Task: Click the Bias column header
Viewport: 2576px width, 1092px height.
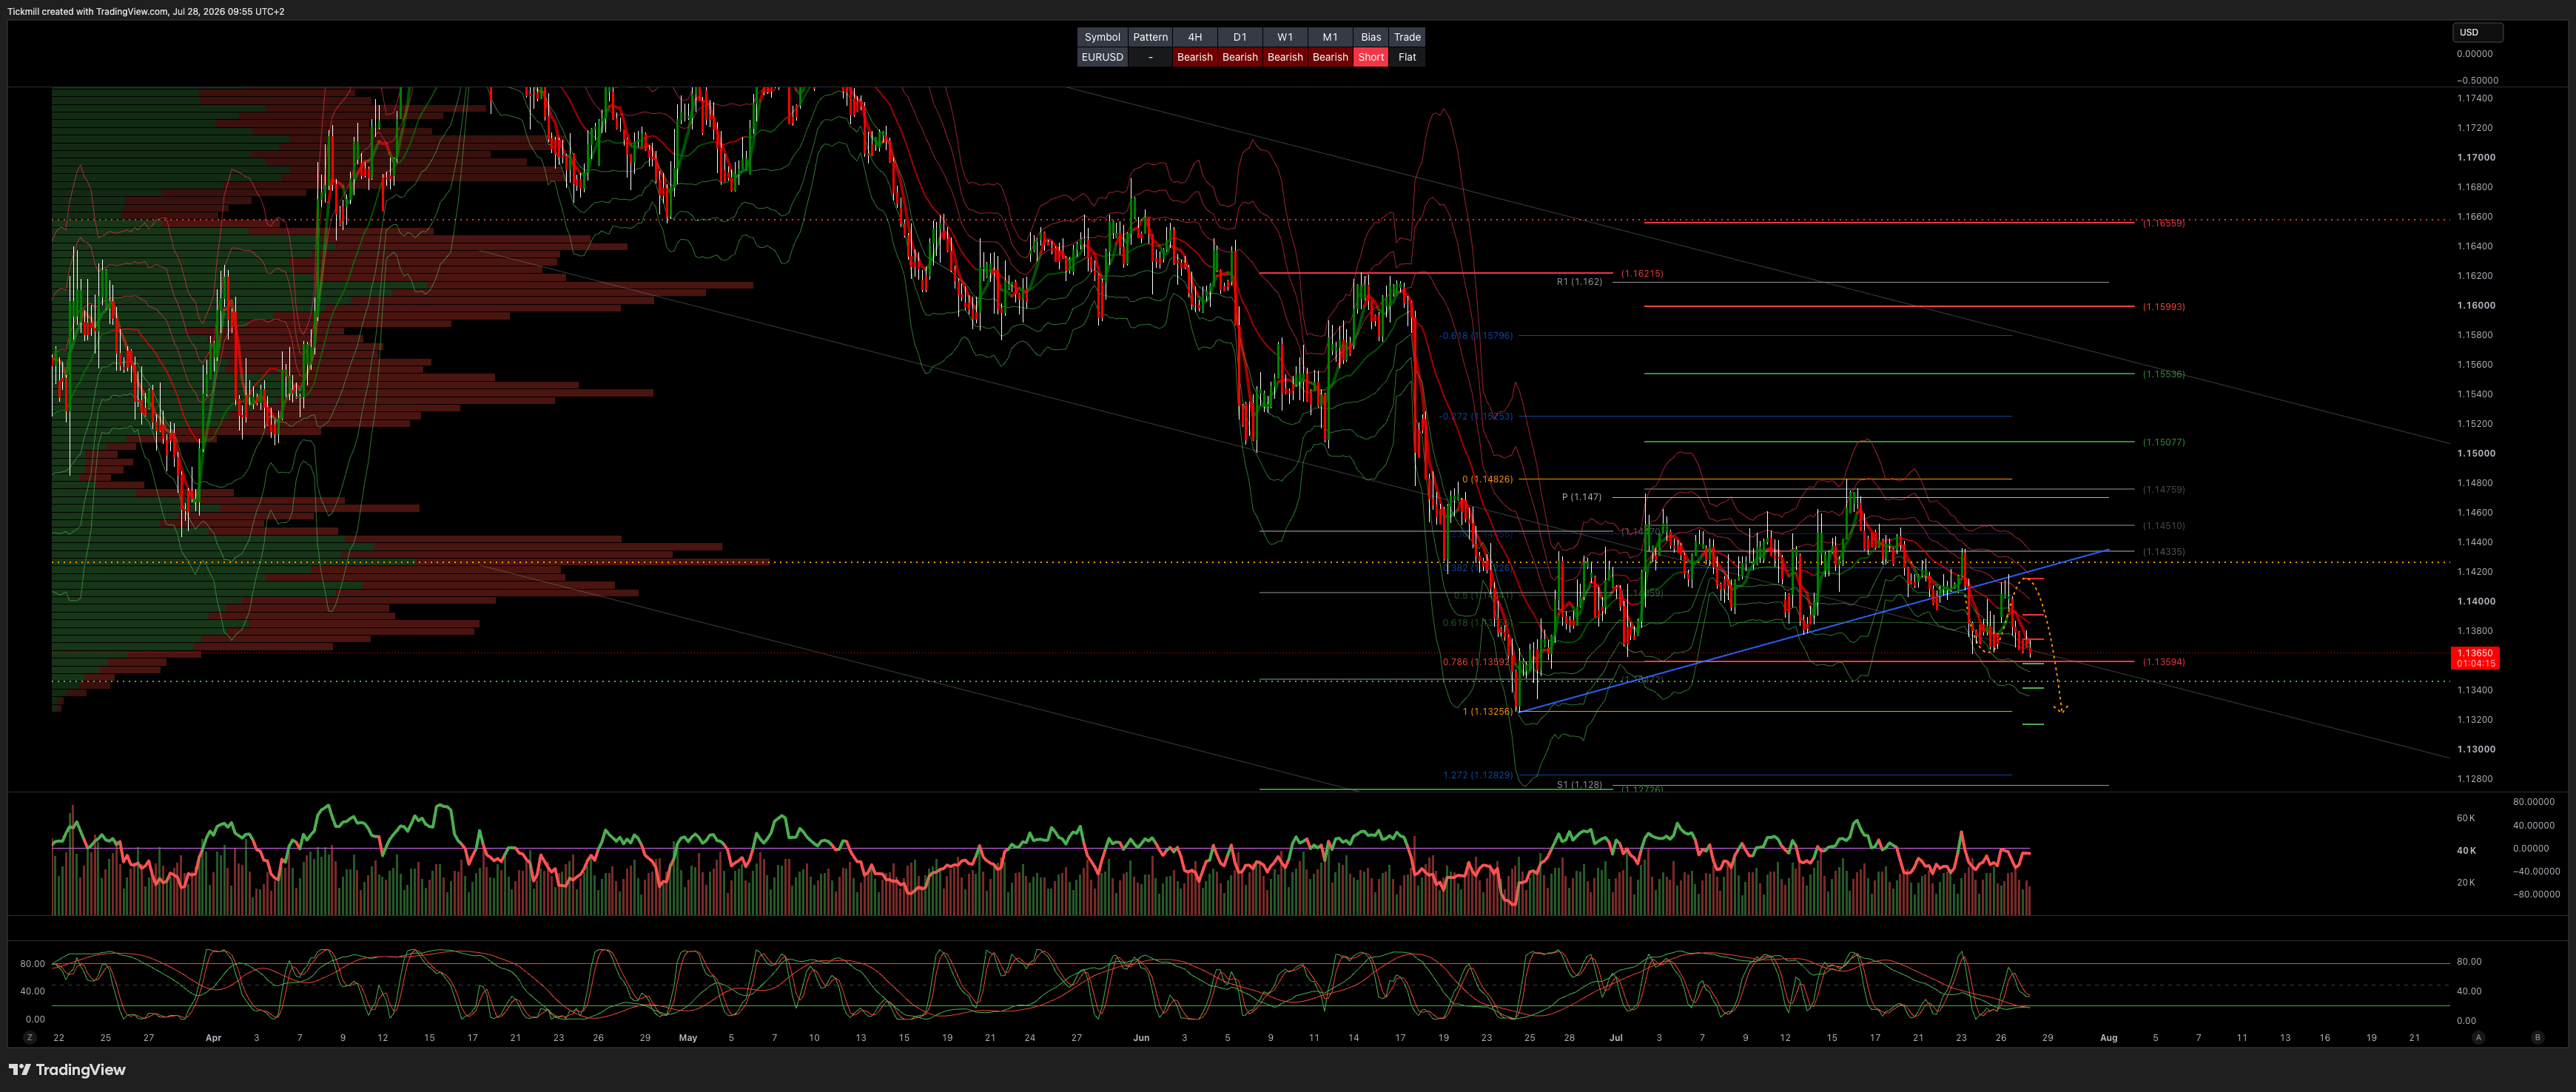Action: [x=1371, y=37]
